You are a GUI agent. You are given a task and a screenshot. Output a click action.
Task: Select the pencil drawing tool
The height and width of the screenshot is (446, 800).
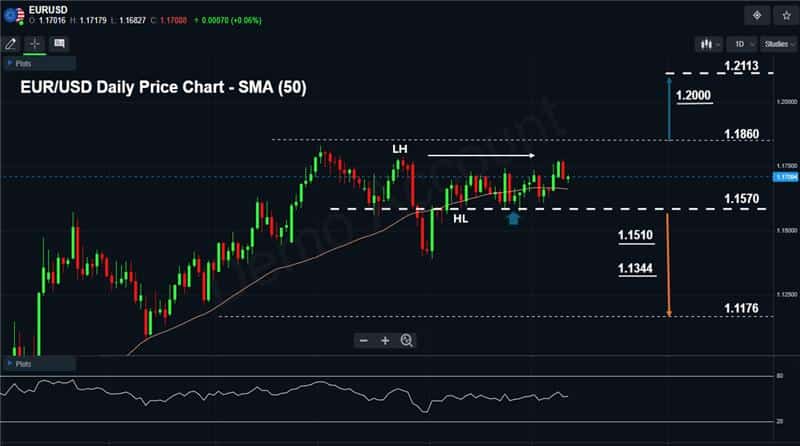click(x=11, y=43)
